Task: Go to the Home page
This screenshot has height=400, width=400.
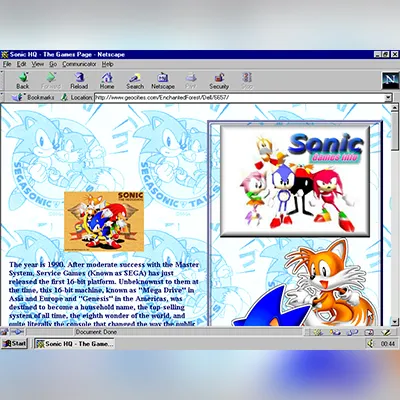Action: click(x=107, y=81)
